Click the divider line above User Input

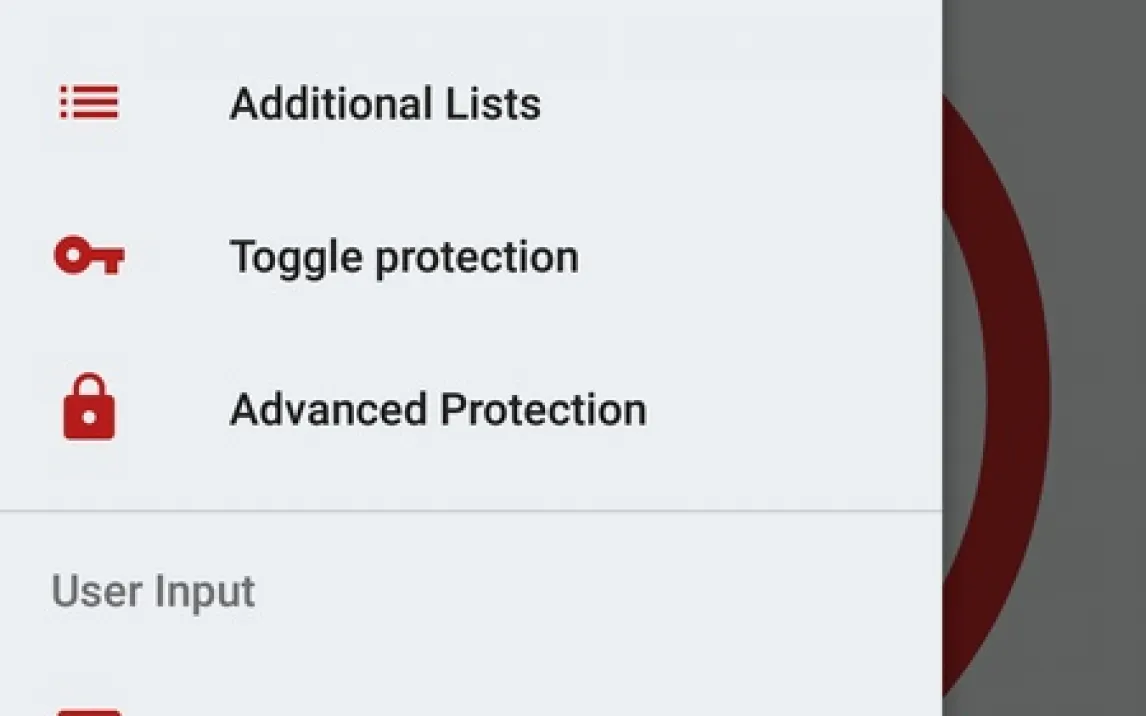[470, 511]
